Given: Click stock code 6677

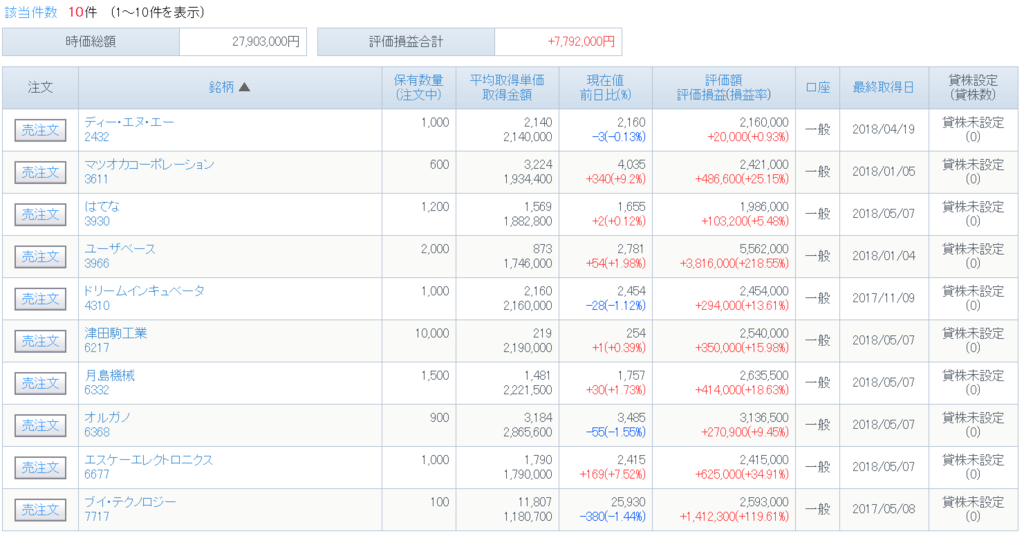Looking at the screenshot, I should coord(97,475).
